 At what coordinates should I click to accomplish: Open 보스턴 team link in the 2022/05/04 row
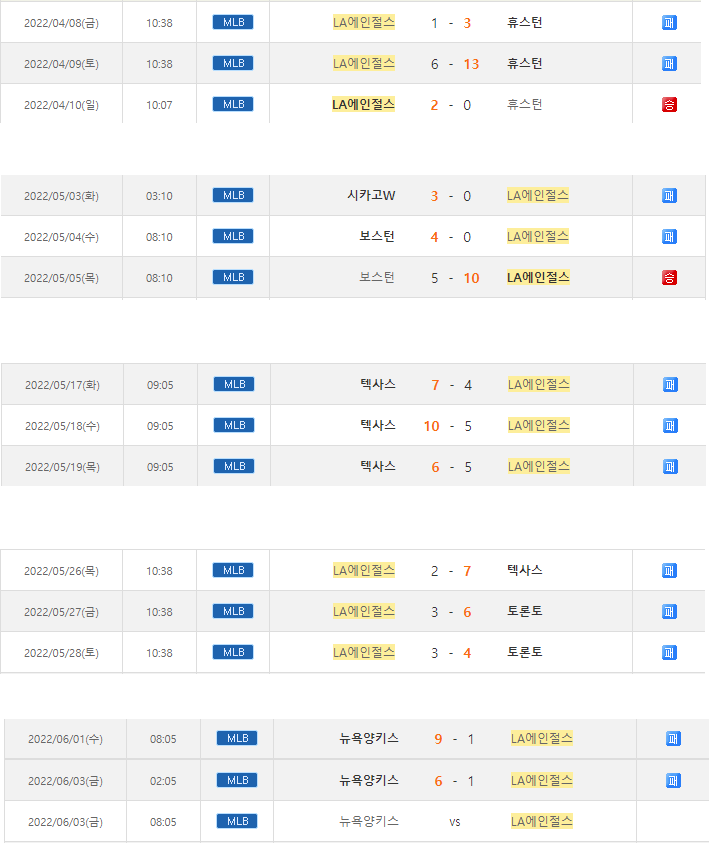(x=377, y=237)
